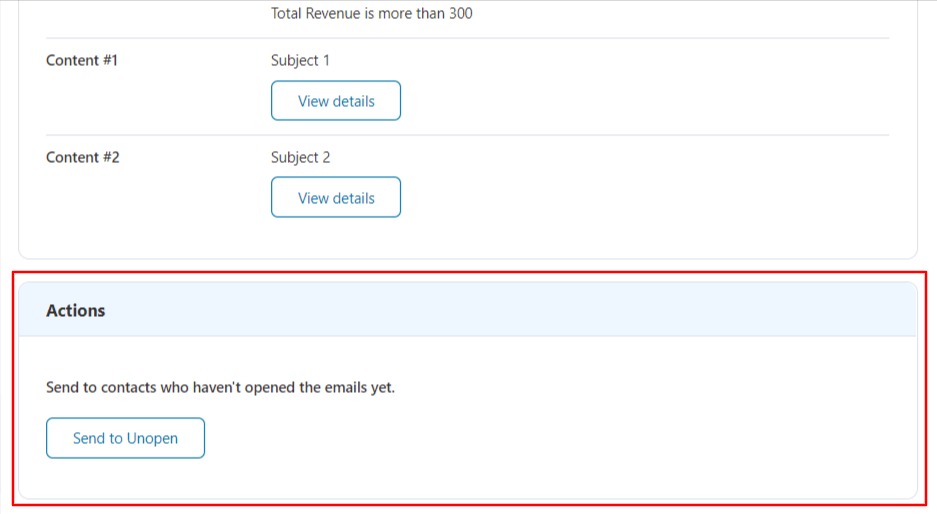937x514 pixels.
Task: Click the Total Revenue condition text
Action: (371, 13)
